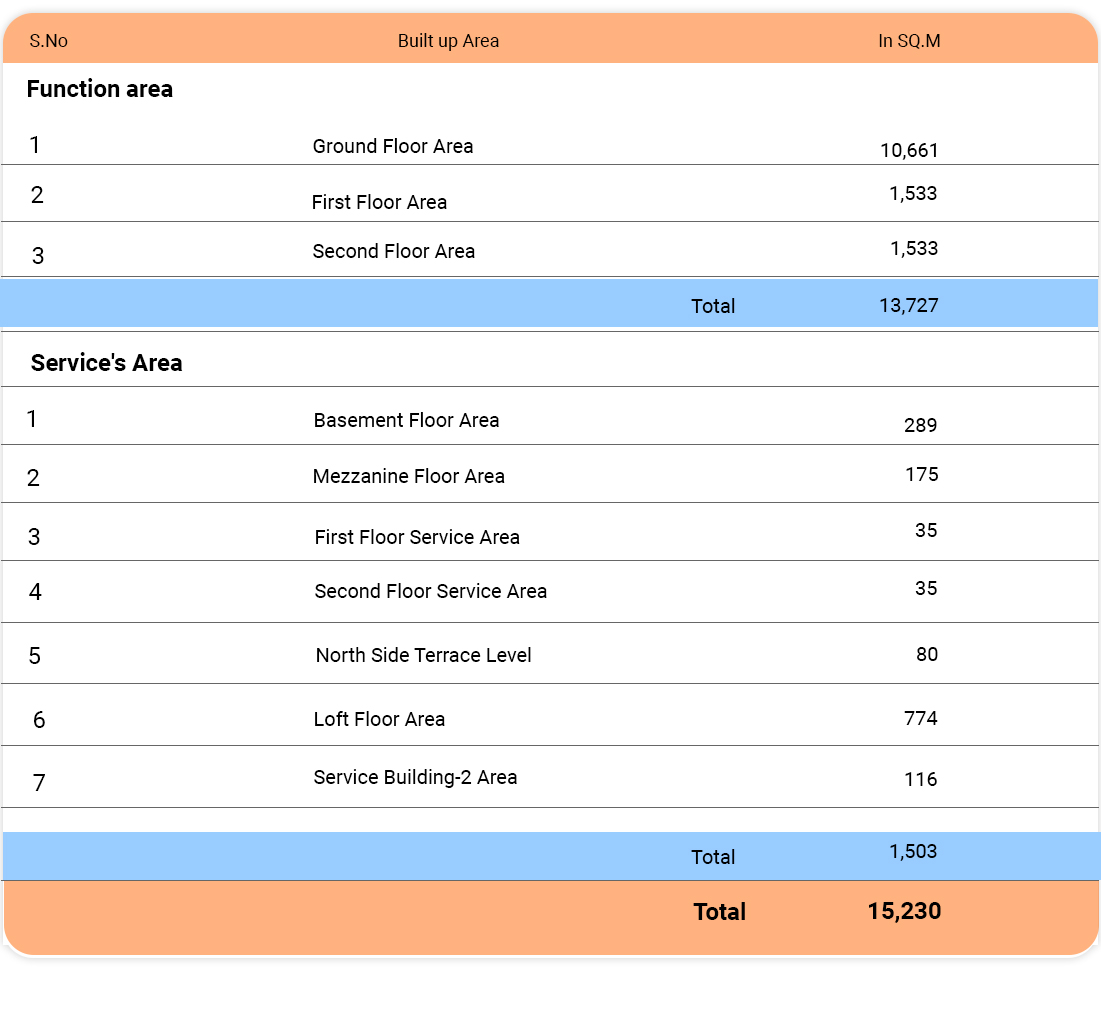Click the Second Floor Area label
This screenshot has width=1101, height=1009.
393,251
